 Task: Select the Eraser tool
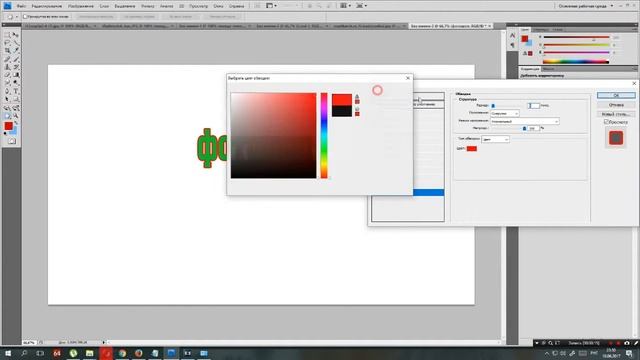coord(7,75)
